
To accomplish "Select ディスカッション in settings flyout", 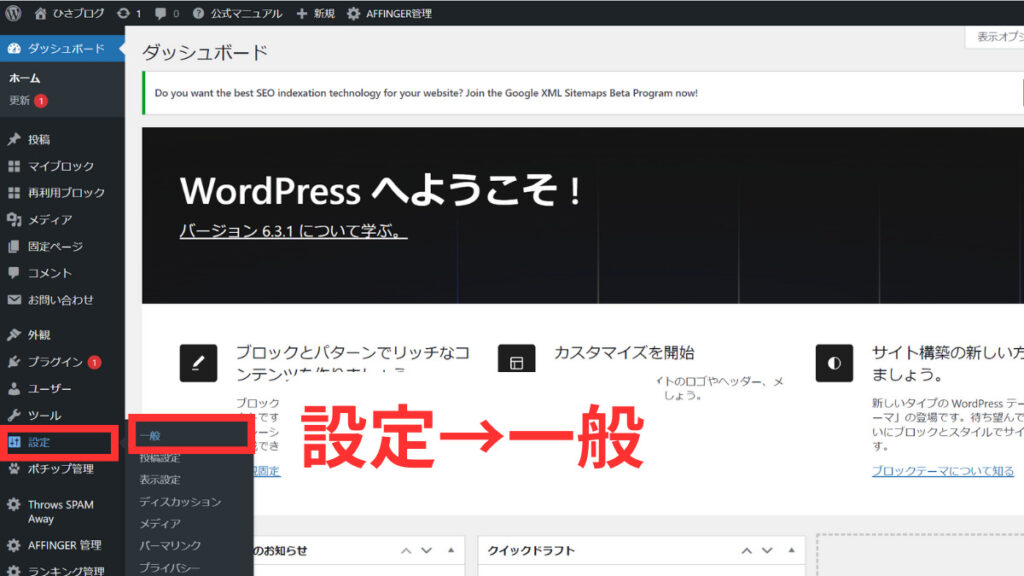I will (x=180, y=502).
